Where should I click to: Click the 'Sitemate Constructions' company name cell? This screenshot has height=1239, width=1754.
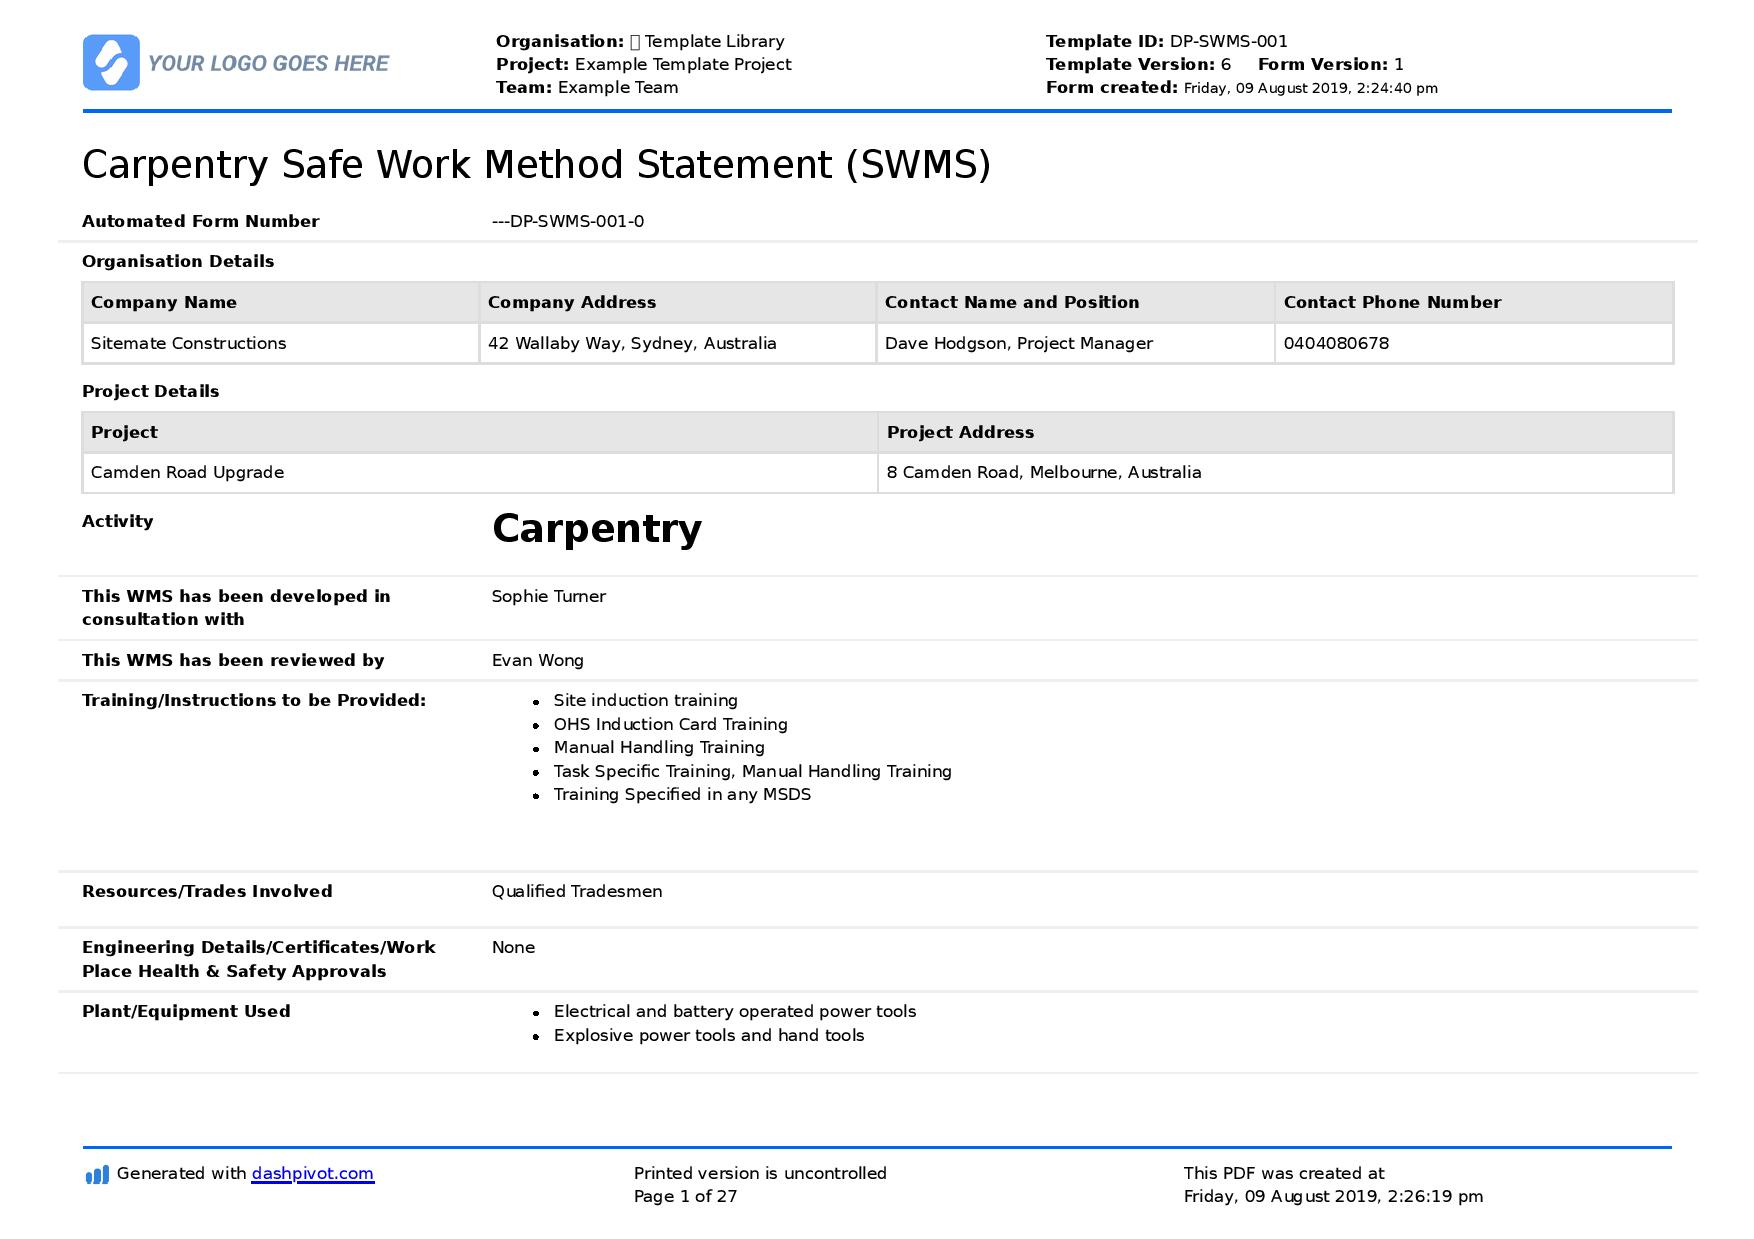coord(281,343)
